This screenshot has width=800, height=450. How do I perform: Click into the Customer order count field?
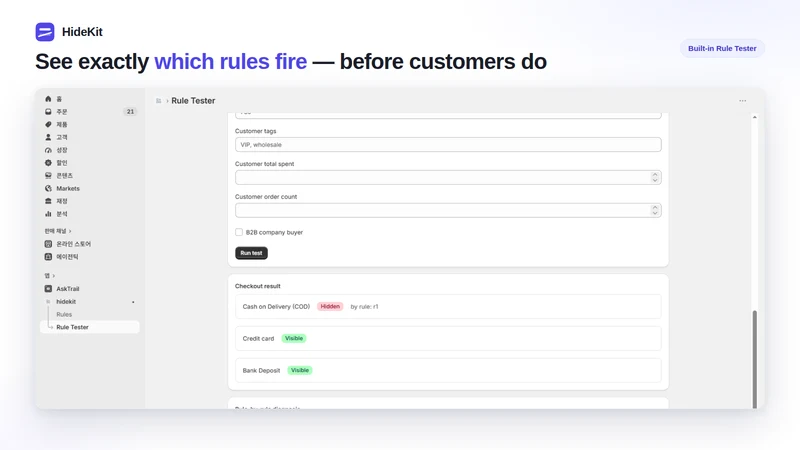point(448,210)
